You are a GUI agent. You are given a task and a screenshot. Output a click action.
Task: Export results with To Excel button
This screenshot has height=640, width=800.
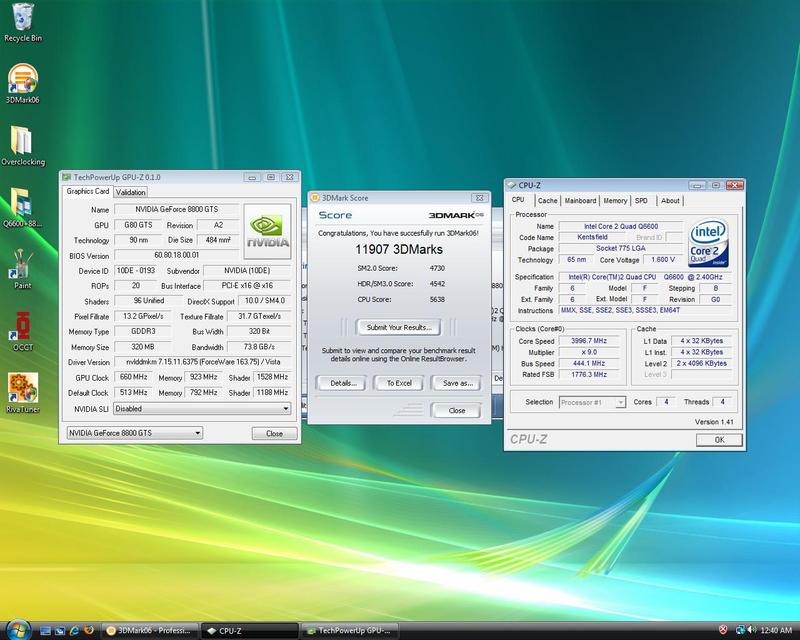(399, 383)
